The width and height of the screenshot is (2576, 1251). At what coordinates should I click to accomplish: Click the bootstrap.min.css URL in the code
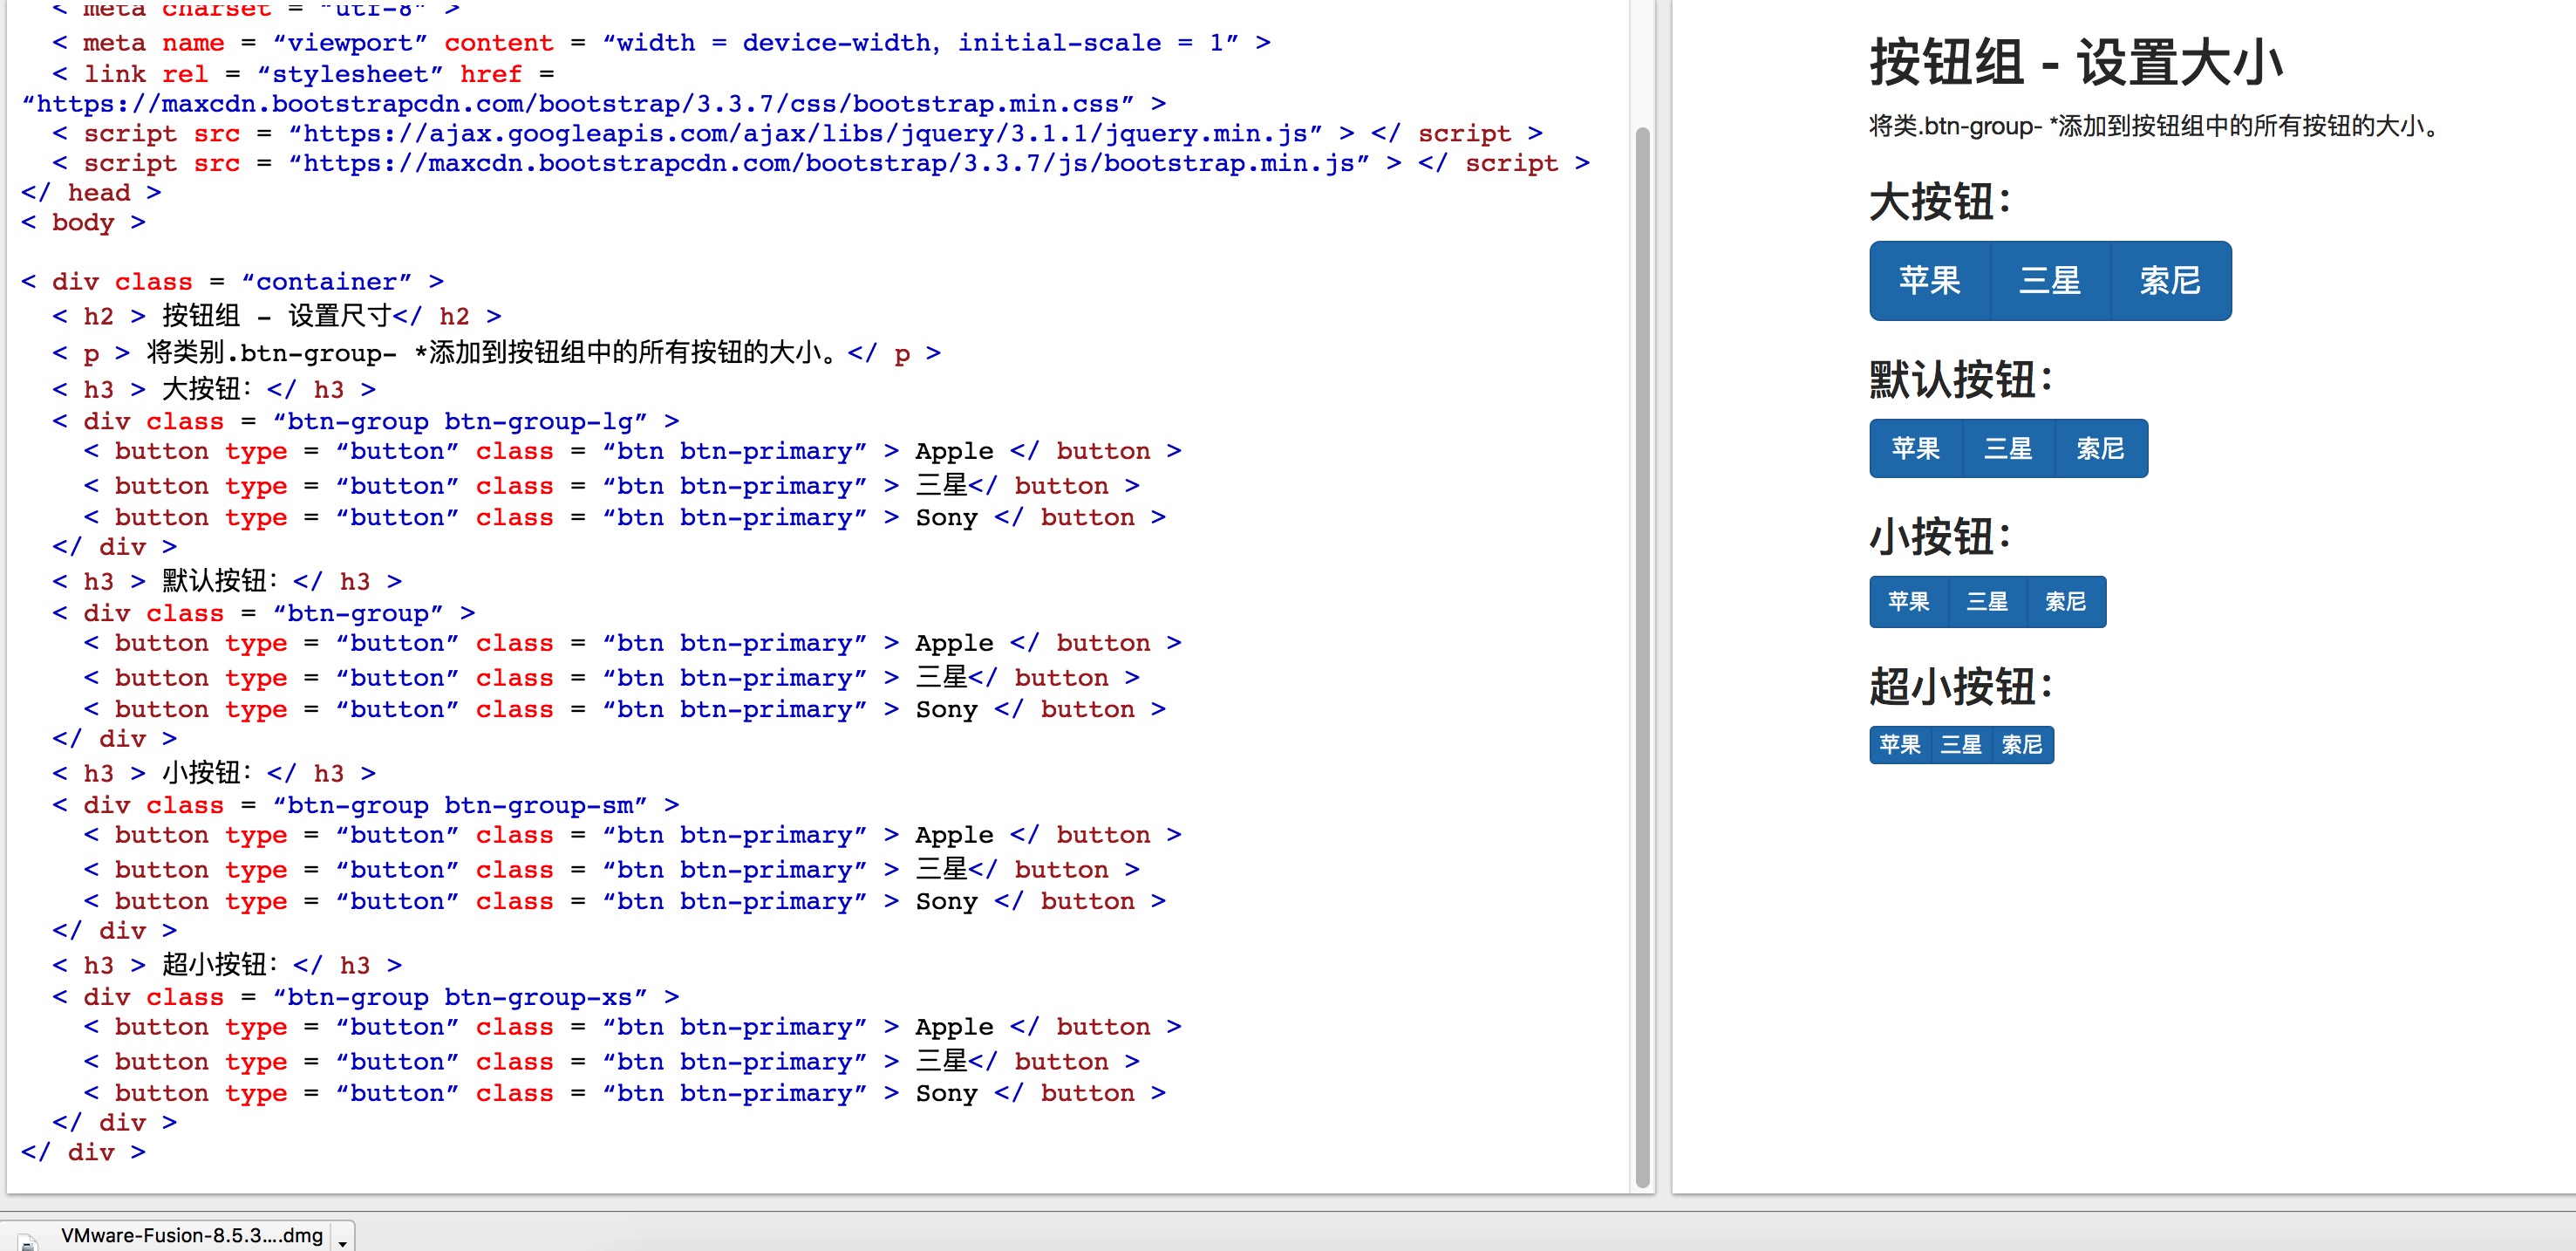pyautogui.click(x=578, y=104)
